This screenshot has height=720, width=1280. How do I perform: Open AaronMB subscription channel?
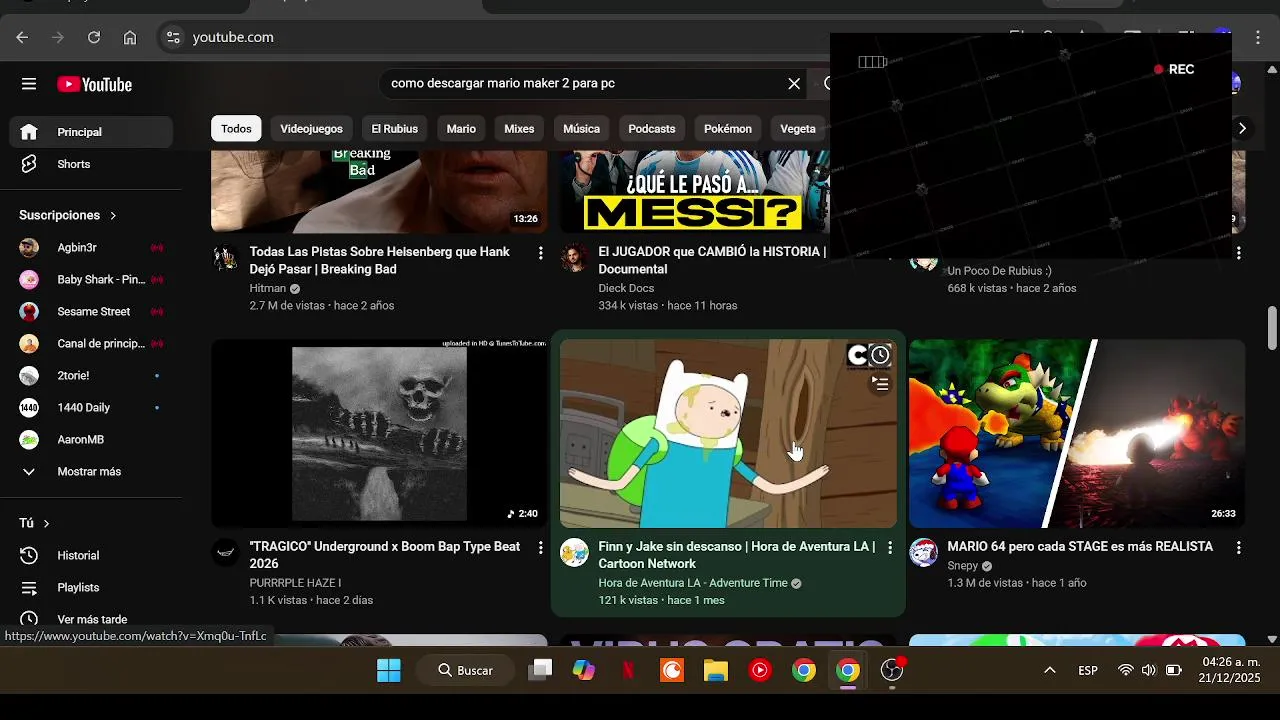[x=91, y=440]
